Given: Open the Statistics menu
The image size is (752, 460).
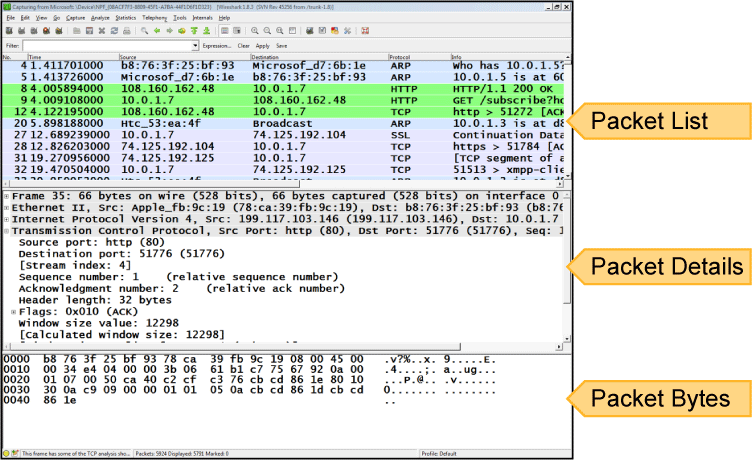Looking at the screenshot, I should 125,18.
